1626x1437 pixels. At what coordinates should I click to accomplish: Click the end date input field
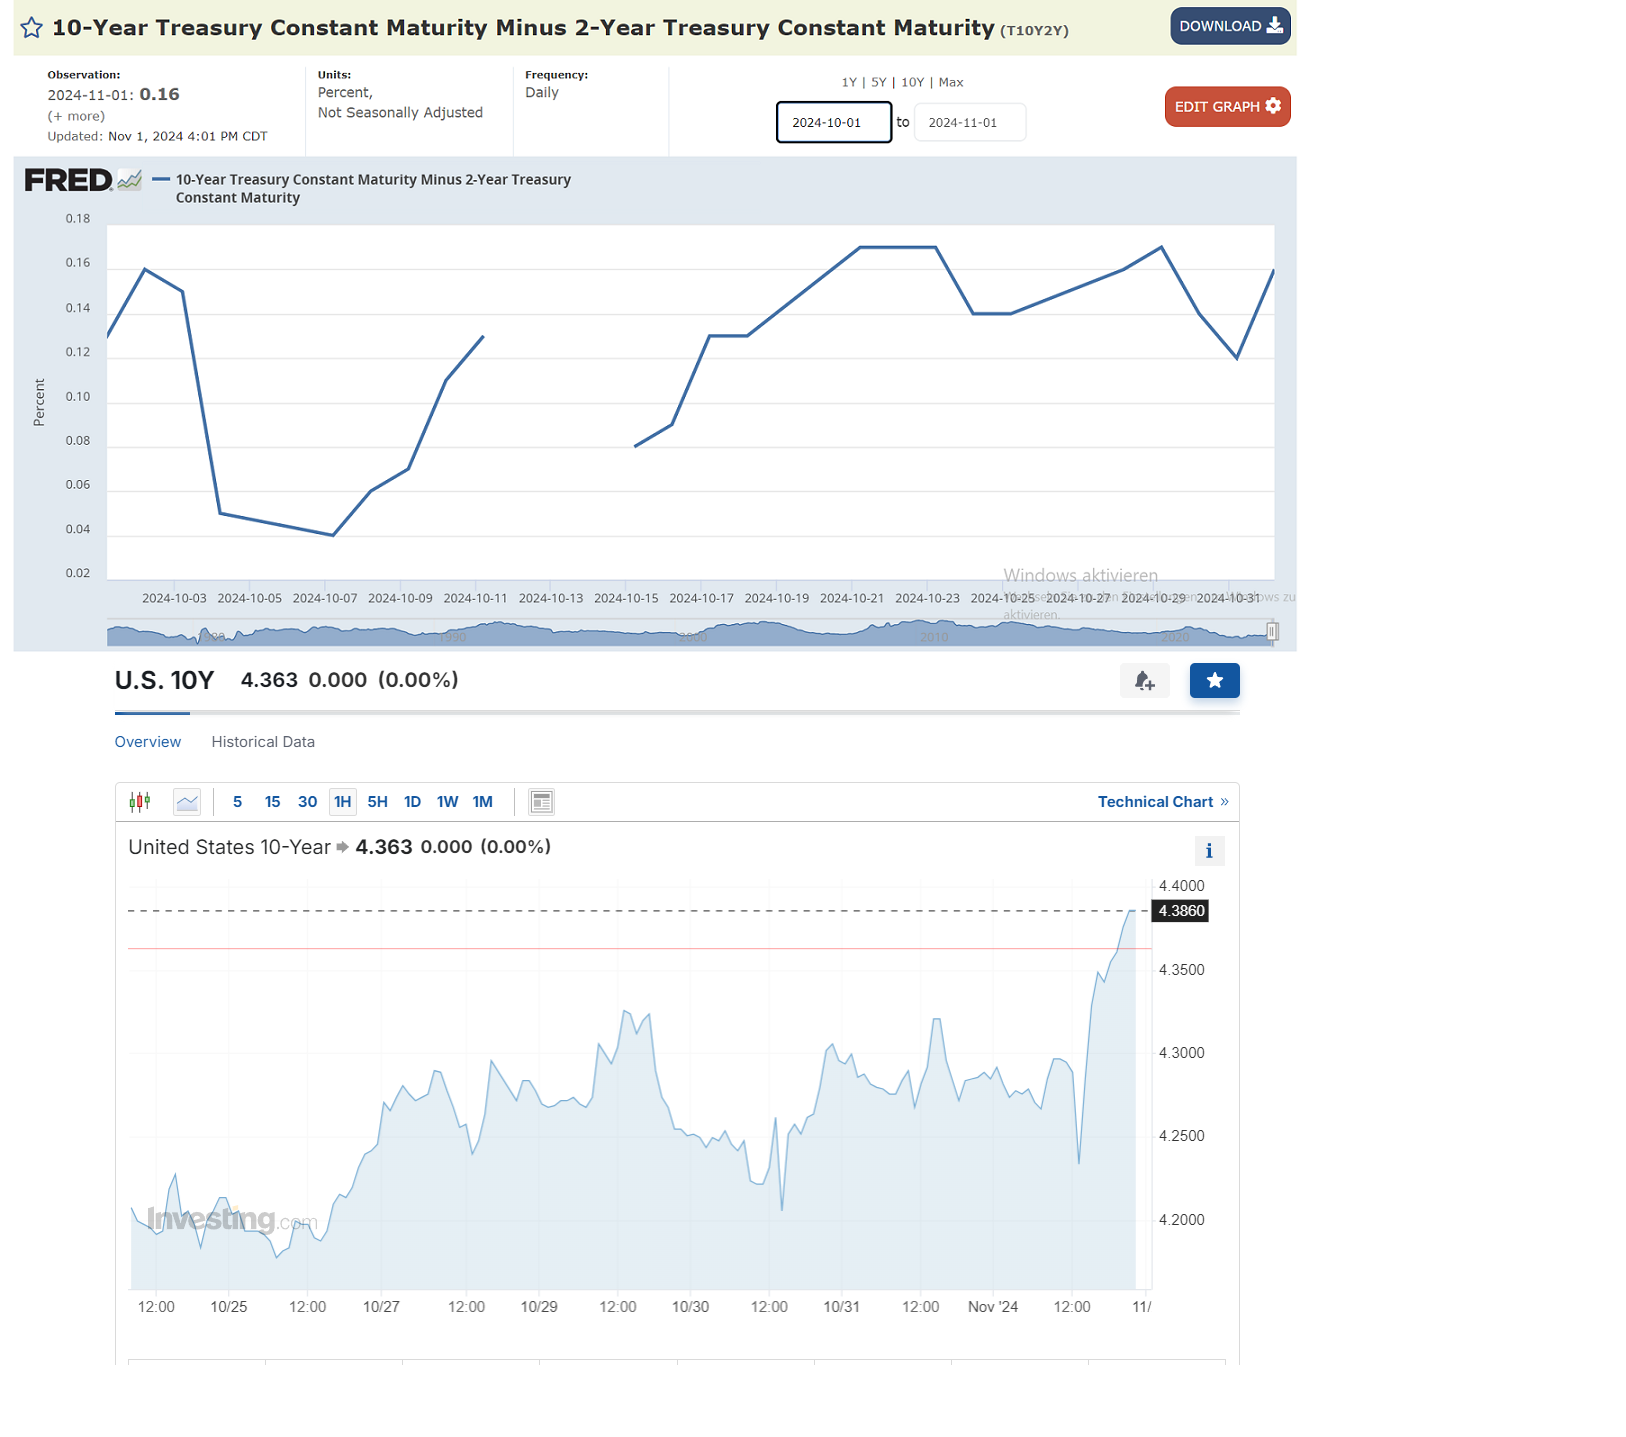click(969, 123)
